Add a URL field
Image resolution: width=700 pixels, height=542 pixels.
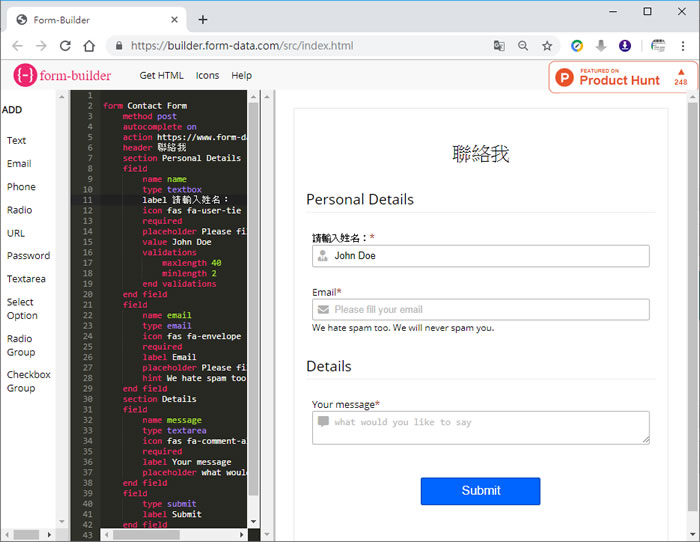(16, 233)
